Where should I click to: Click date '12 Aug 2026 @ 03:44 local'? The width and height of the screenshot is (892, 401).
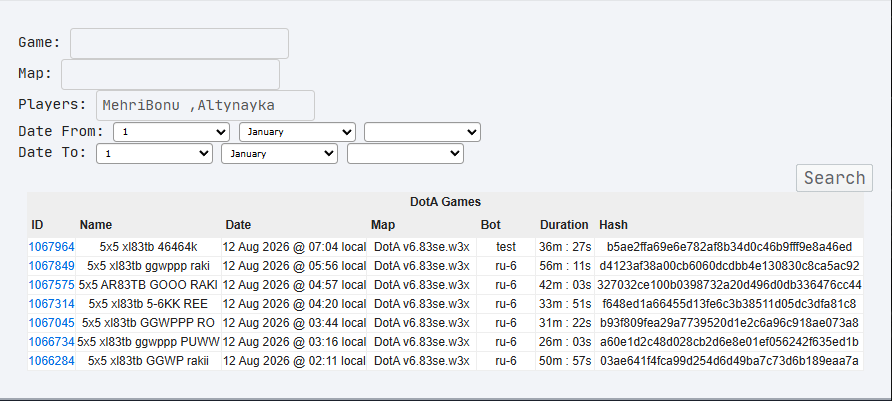point(294,323)
